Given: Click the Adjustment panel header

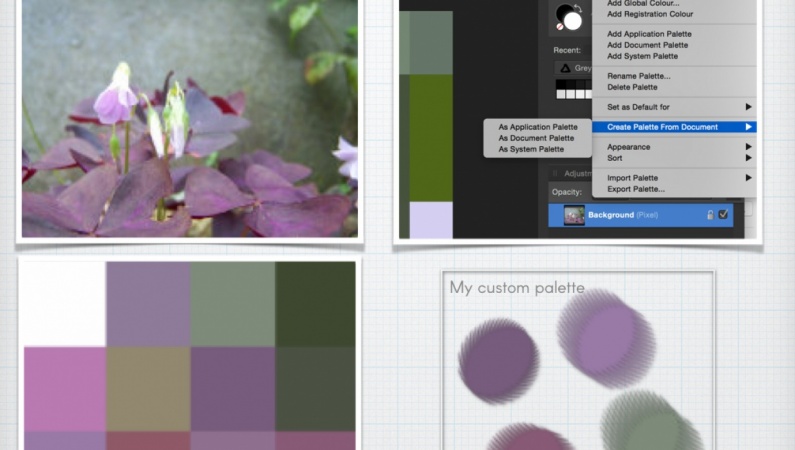Looking at the screenshot, I should click(570, 173).
